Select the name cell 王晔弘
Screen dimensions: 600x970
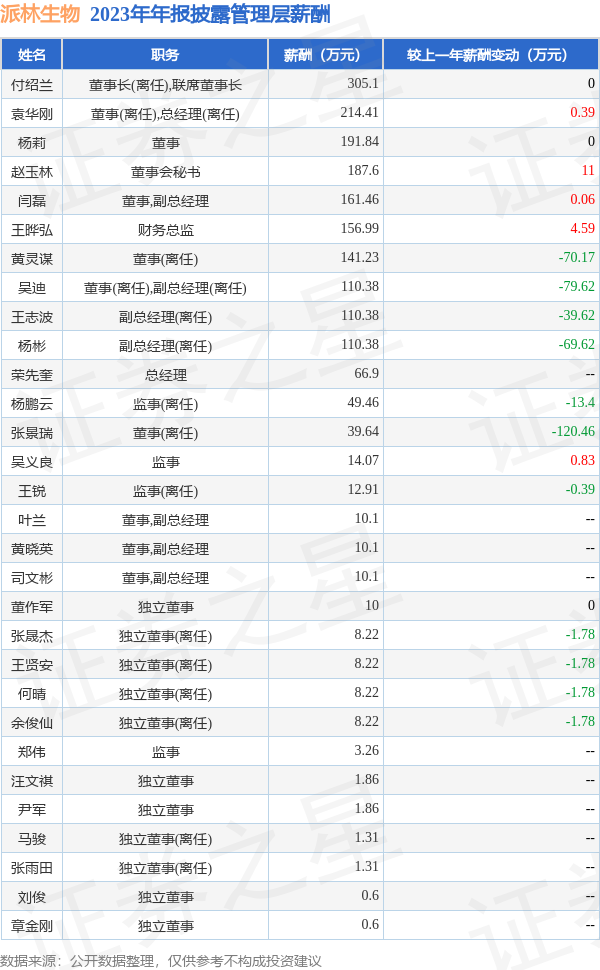32,230
